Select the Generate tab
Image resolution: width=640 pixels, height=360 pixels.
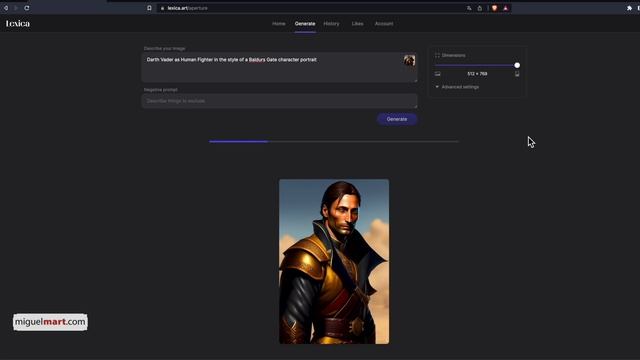click(305, 24)
